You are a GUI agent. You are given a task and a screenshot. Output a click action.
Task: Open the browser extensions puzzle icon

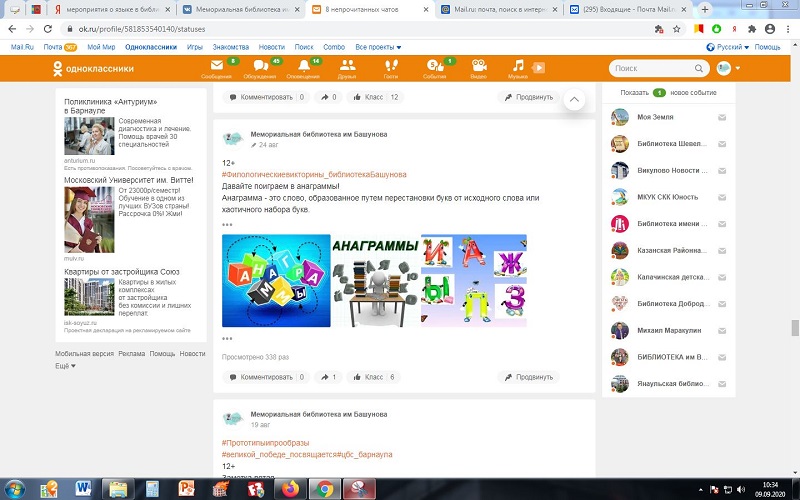(x=752, y=29)
